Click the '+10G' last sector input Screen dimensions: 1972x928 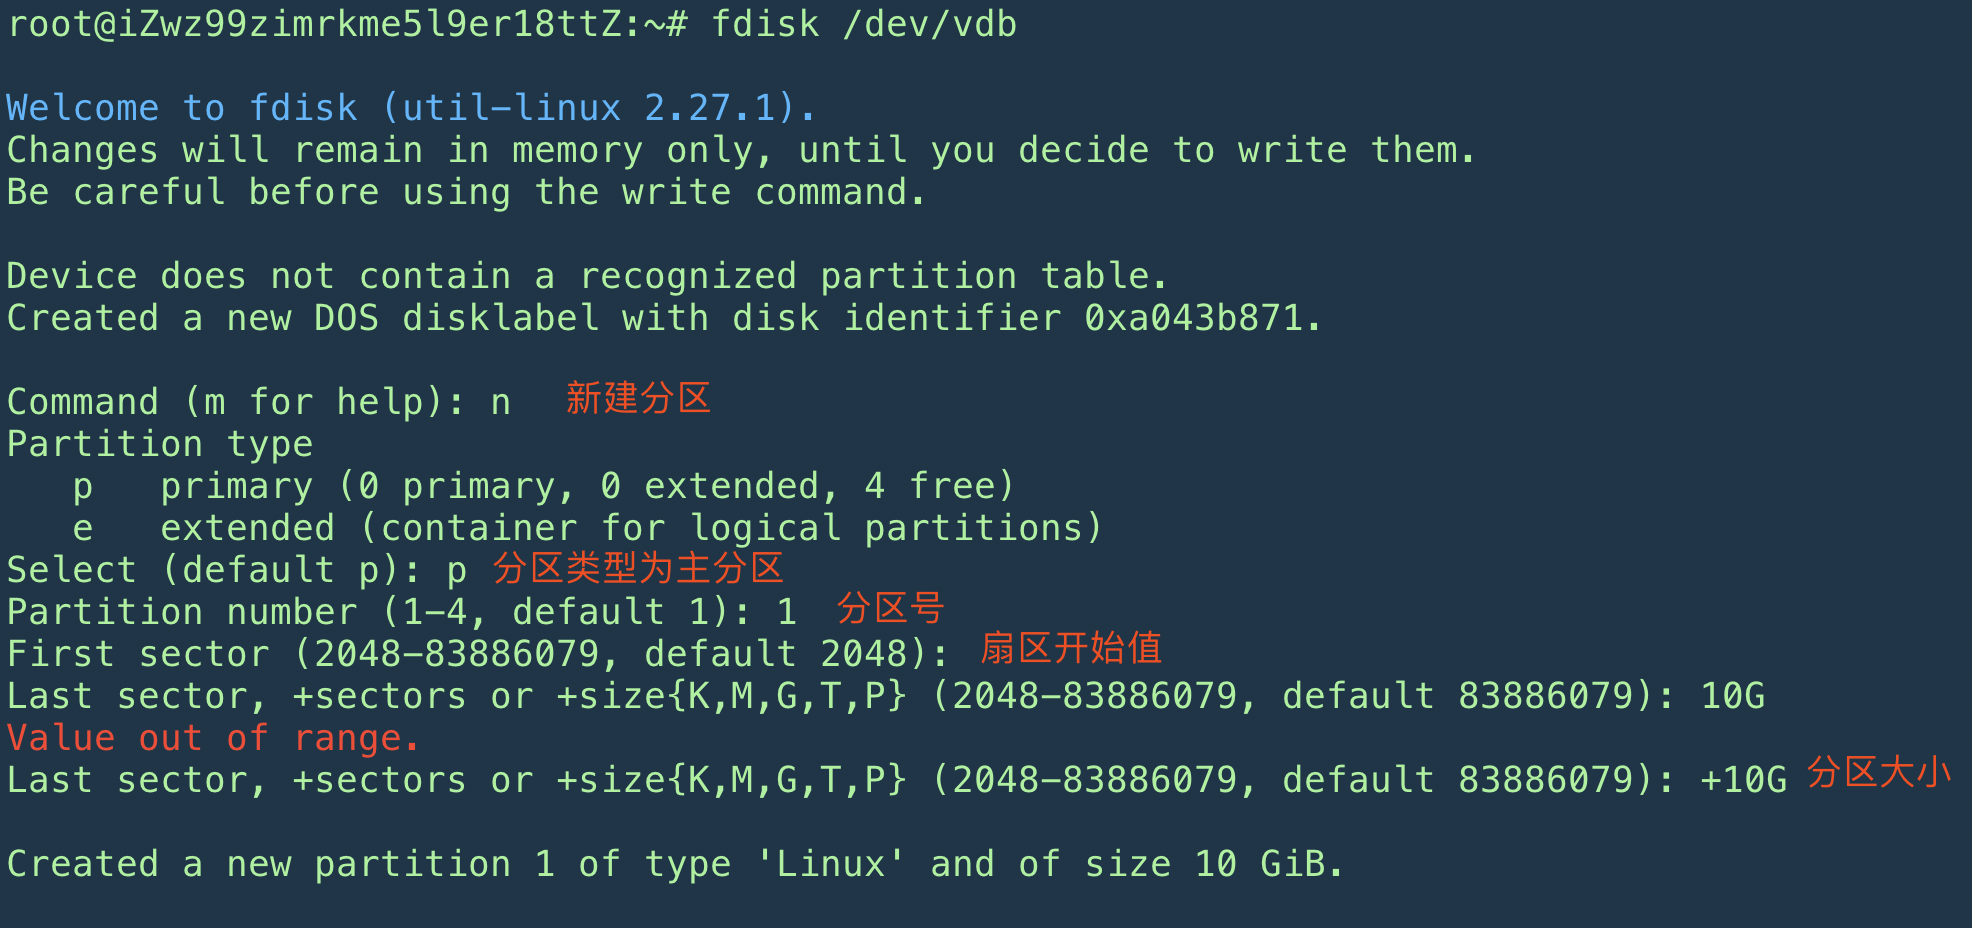click(1743, 780)
